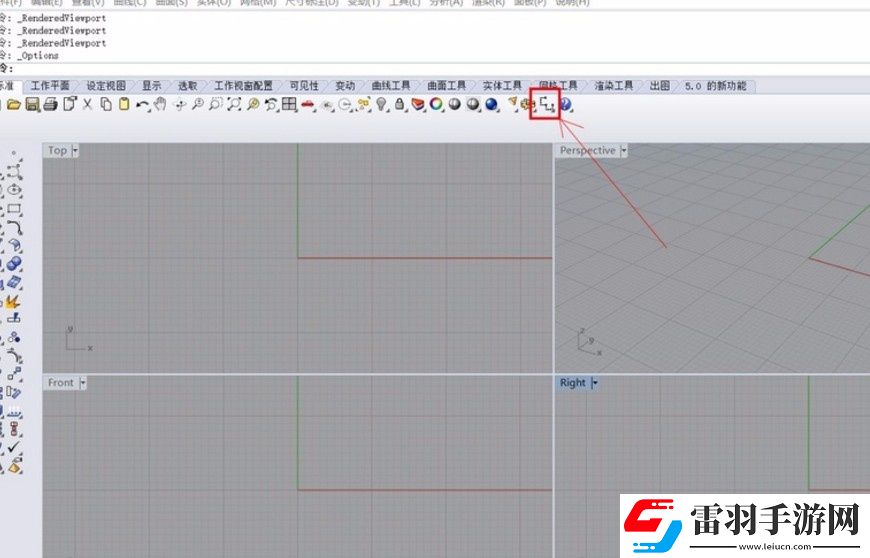
Task: Open the Right viewport dropdown arrow
Action: [x=594, y=383]
